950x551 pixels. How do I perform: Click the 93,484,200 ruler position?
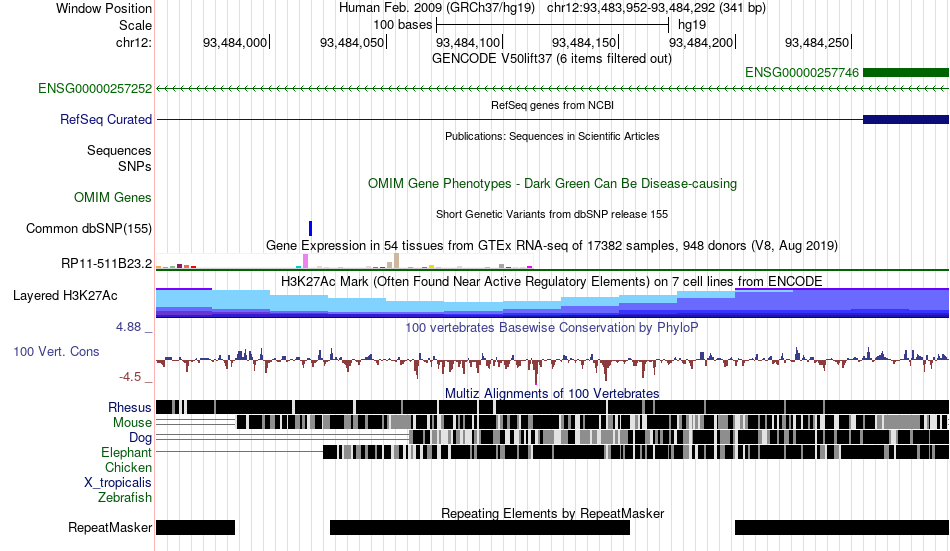click(x=701, y=42)
